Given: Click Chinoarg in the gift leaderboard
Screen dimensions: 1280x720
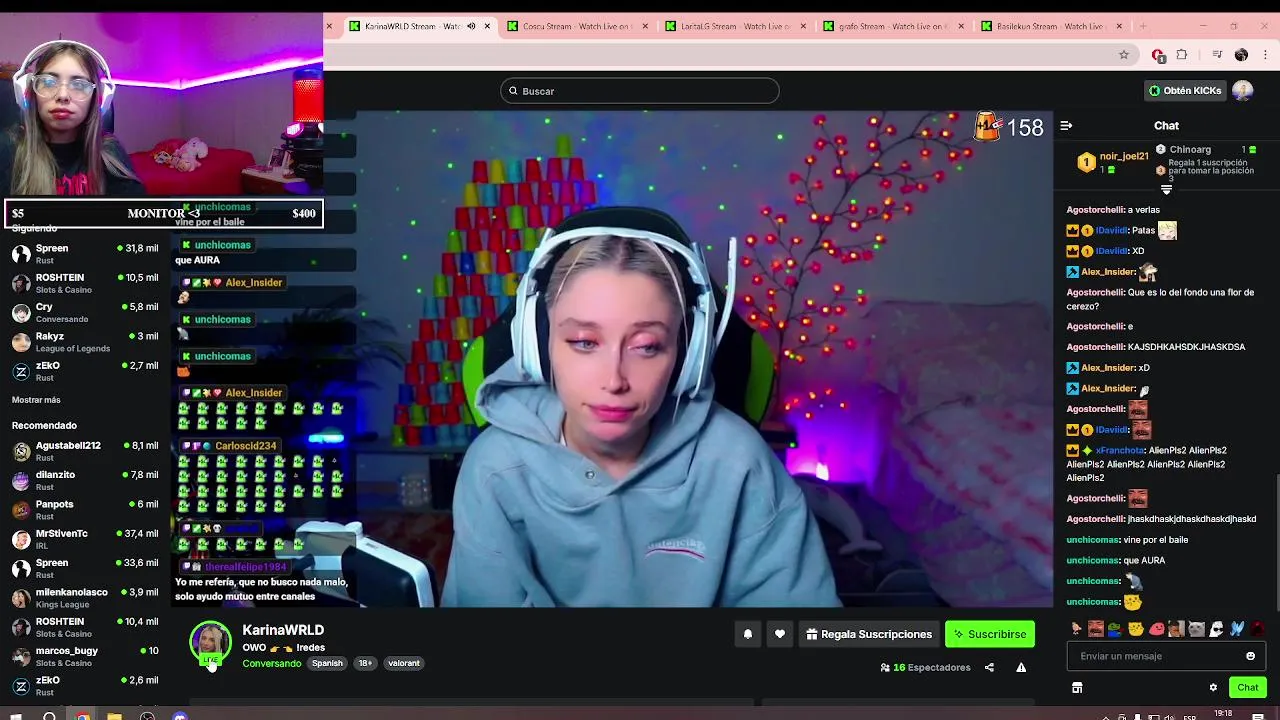Looking at the screenshot, I should point(1190,150).
